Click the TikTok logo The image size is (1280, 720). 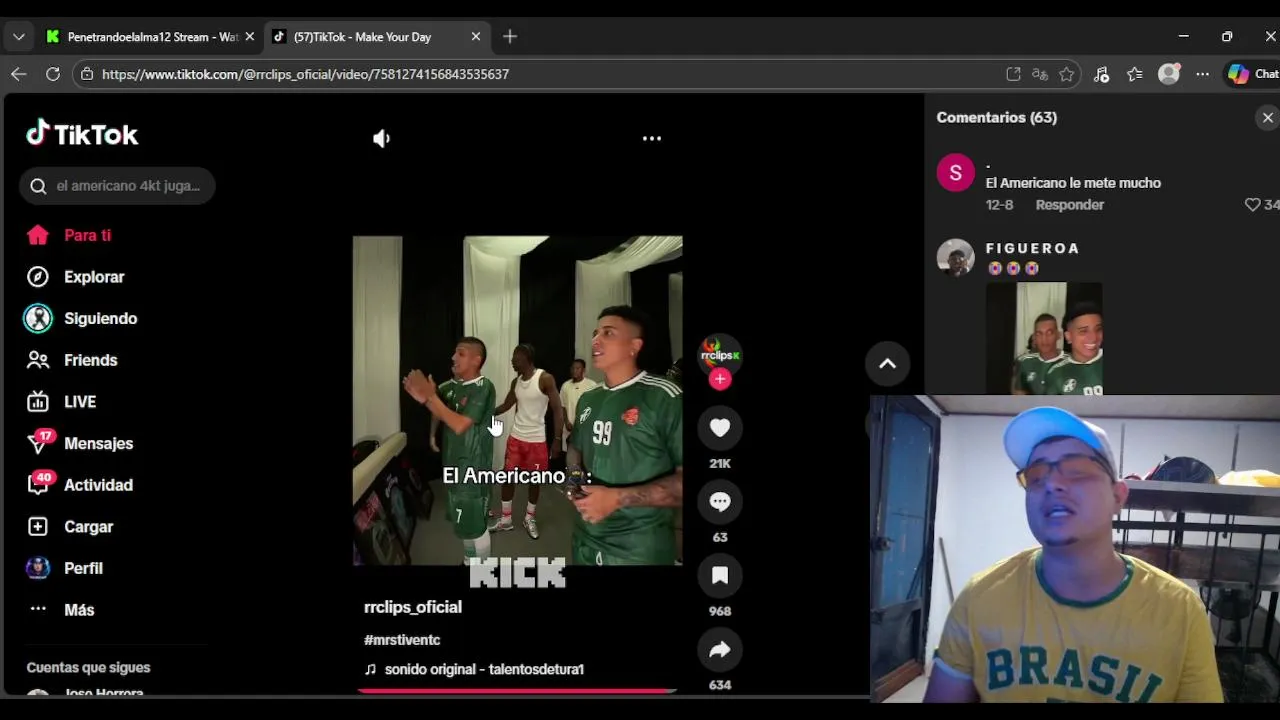82,134
